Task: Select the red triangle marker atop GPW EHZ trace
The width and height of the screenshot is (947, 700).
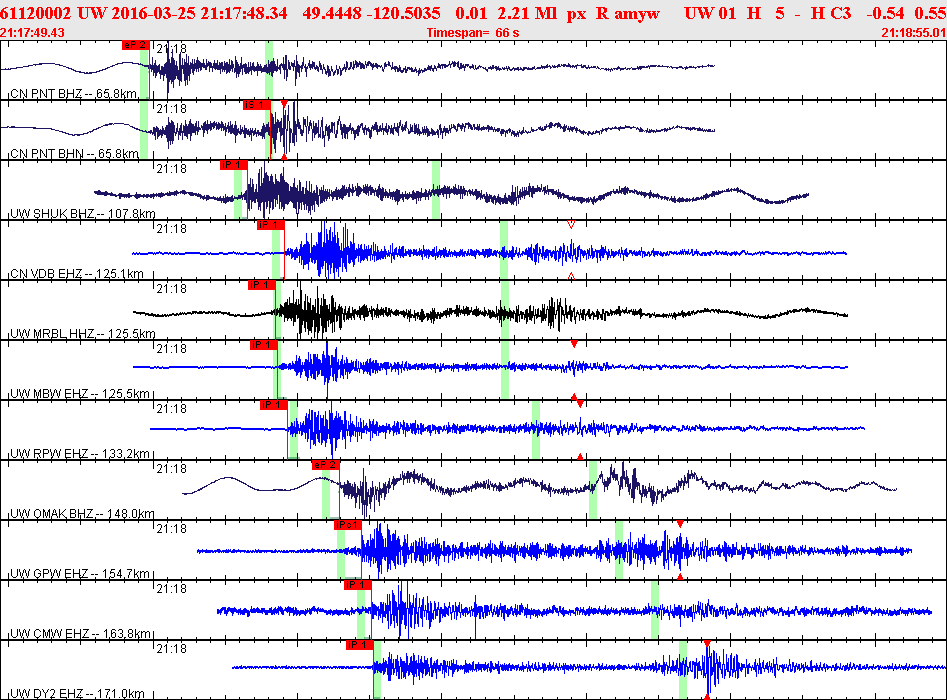Action: (680, 524)
